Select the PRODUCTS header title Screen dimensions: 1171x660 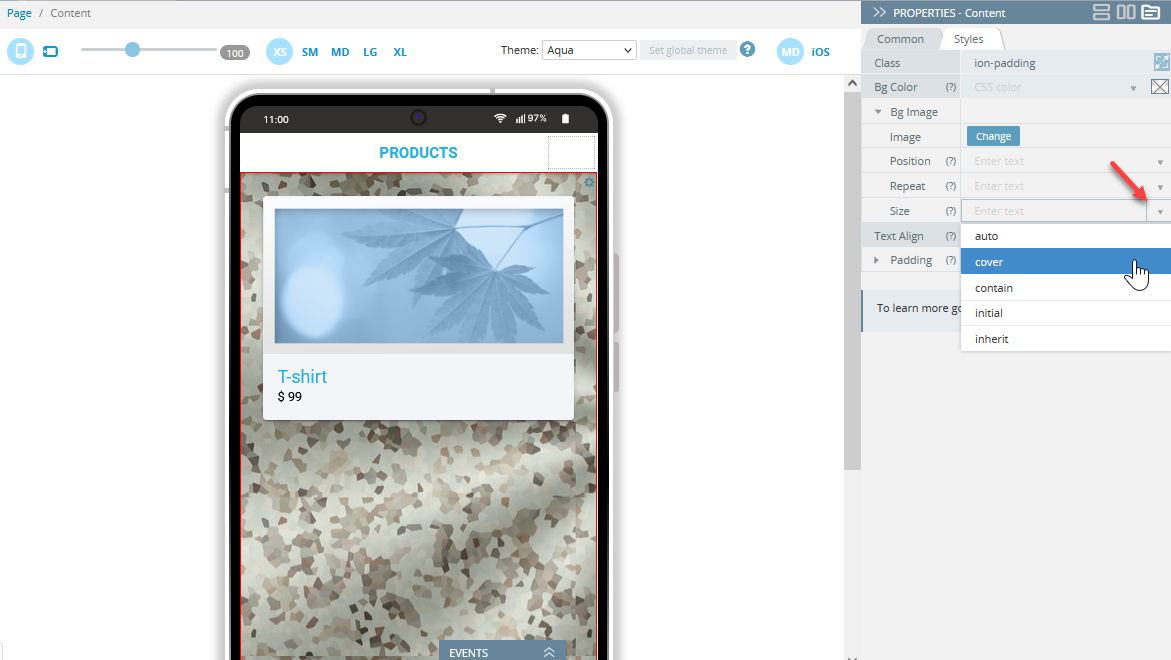(418, 152)
